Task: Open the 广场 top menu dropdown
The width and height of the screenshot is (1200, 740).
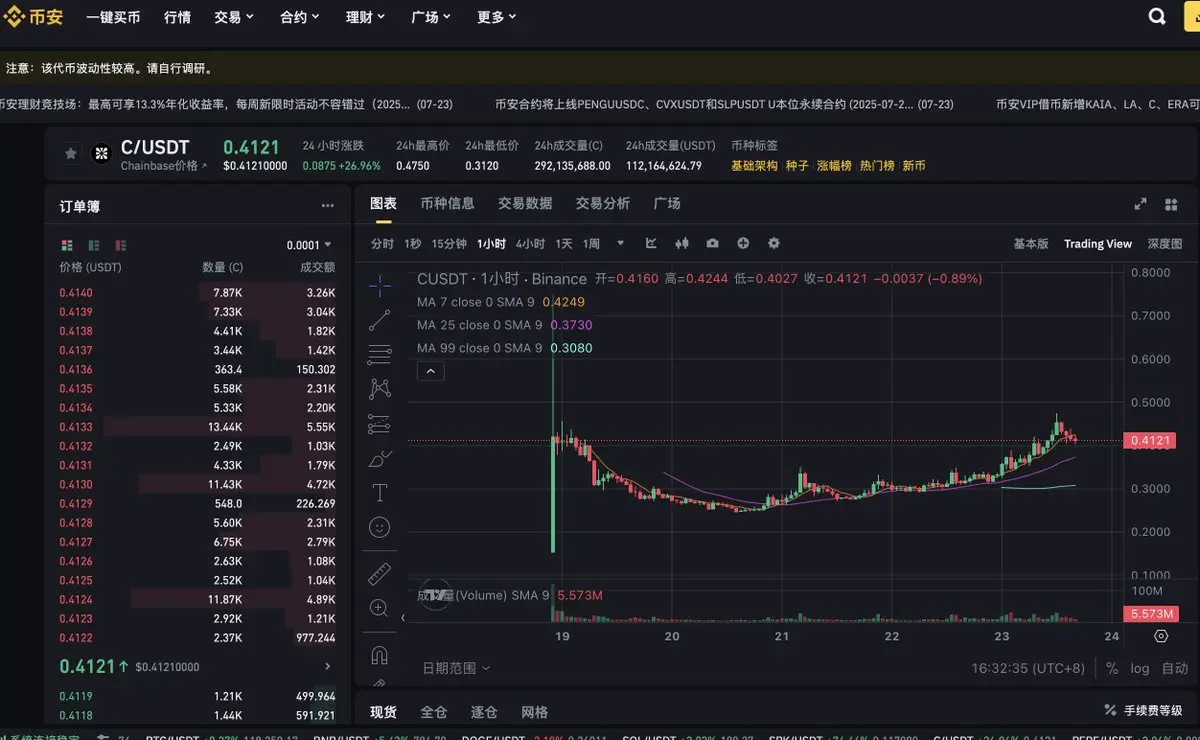Action: pyautogui.click(x=431, y=17)
